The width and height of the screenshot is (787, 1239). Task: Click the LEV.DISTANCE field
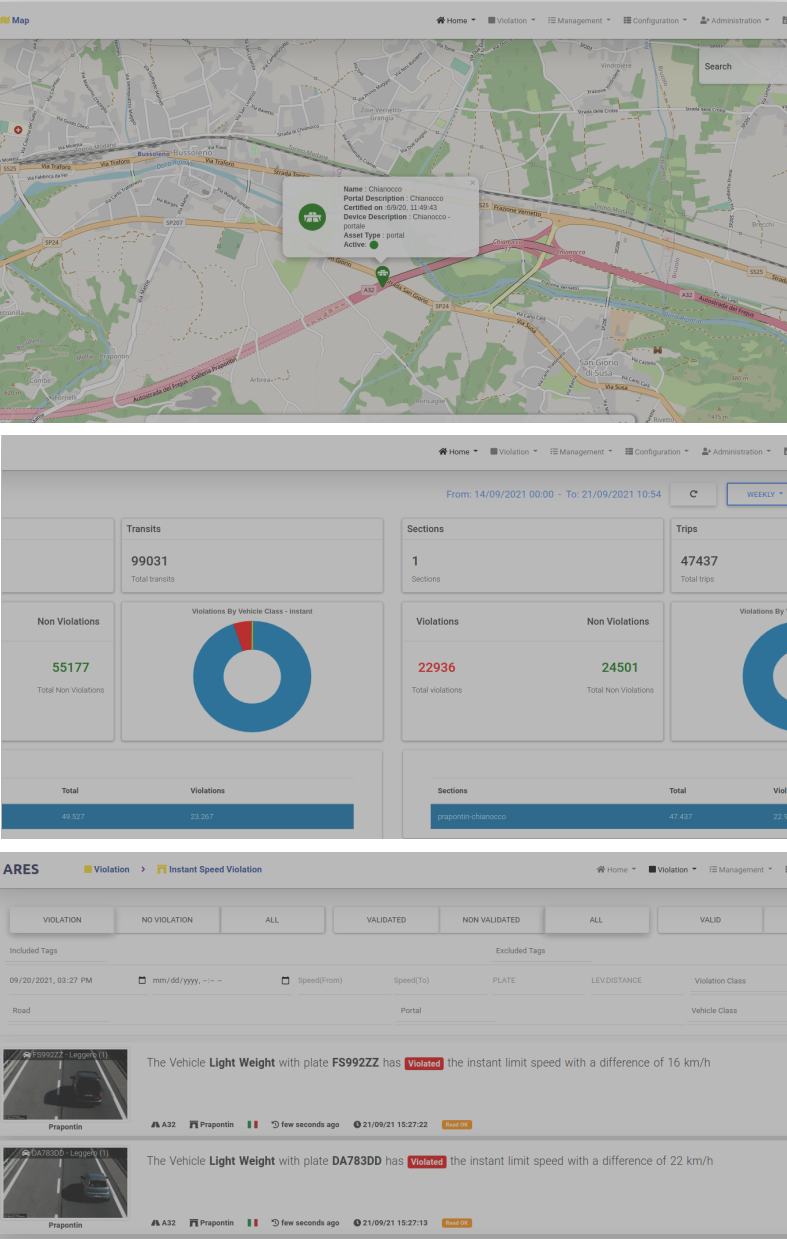(635, 981)
